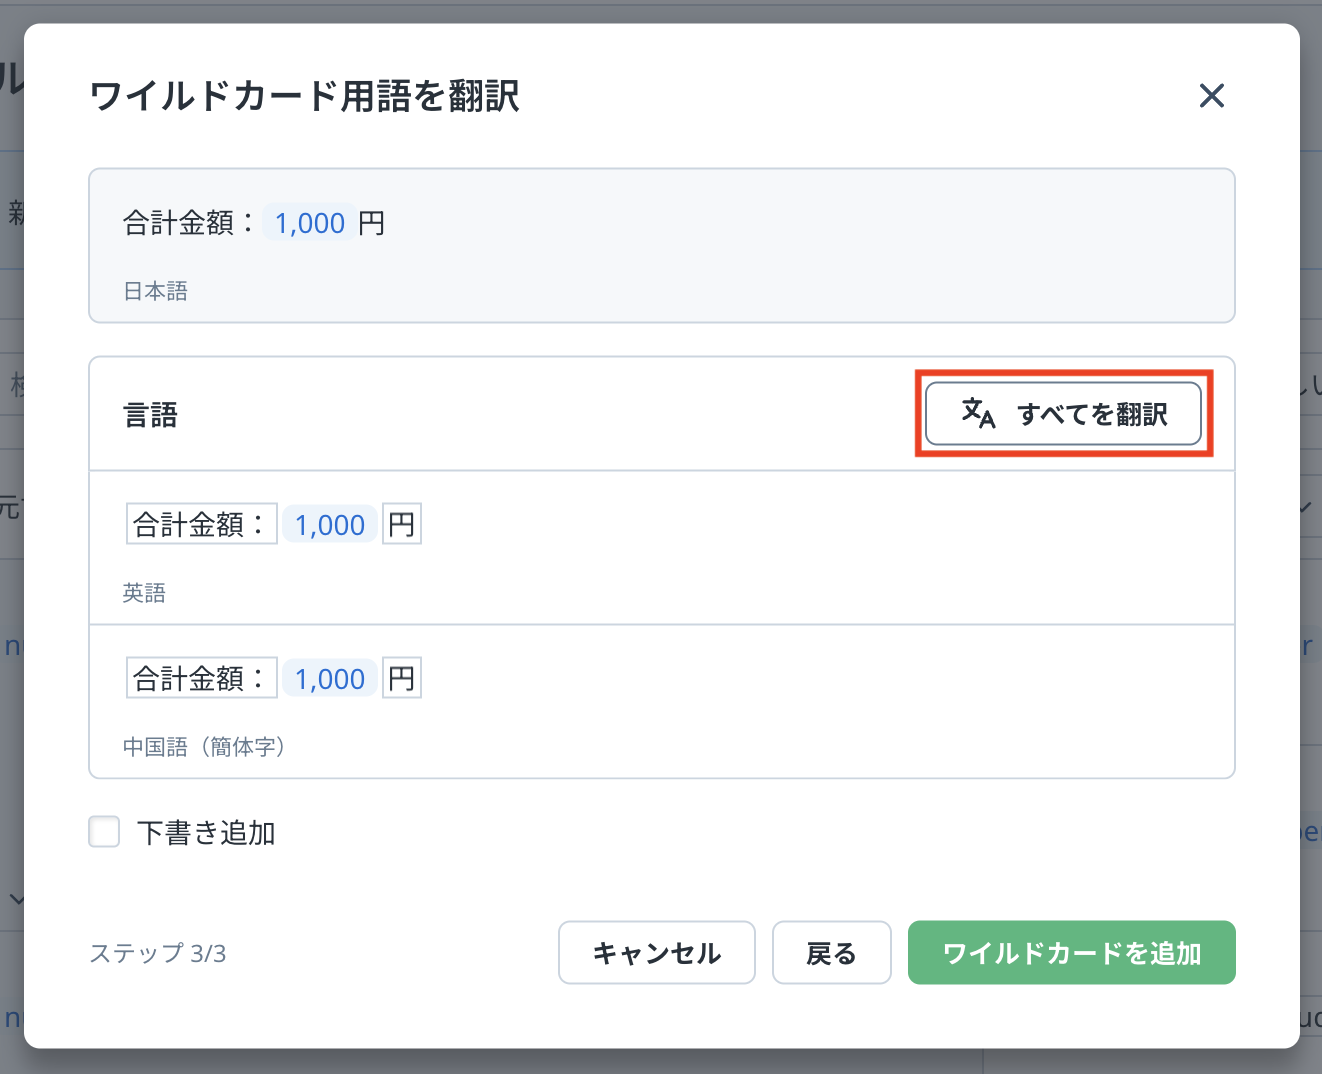Click the 言語 section header

[150, 415]
